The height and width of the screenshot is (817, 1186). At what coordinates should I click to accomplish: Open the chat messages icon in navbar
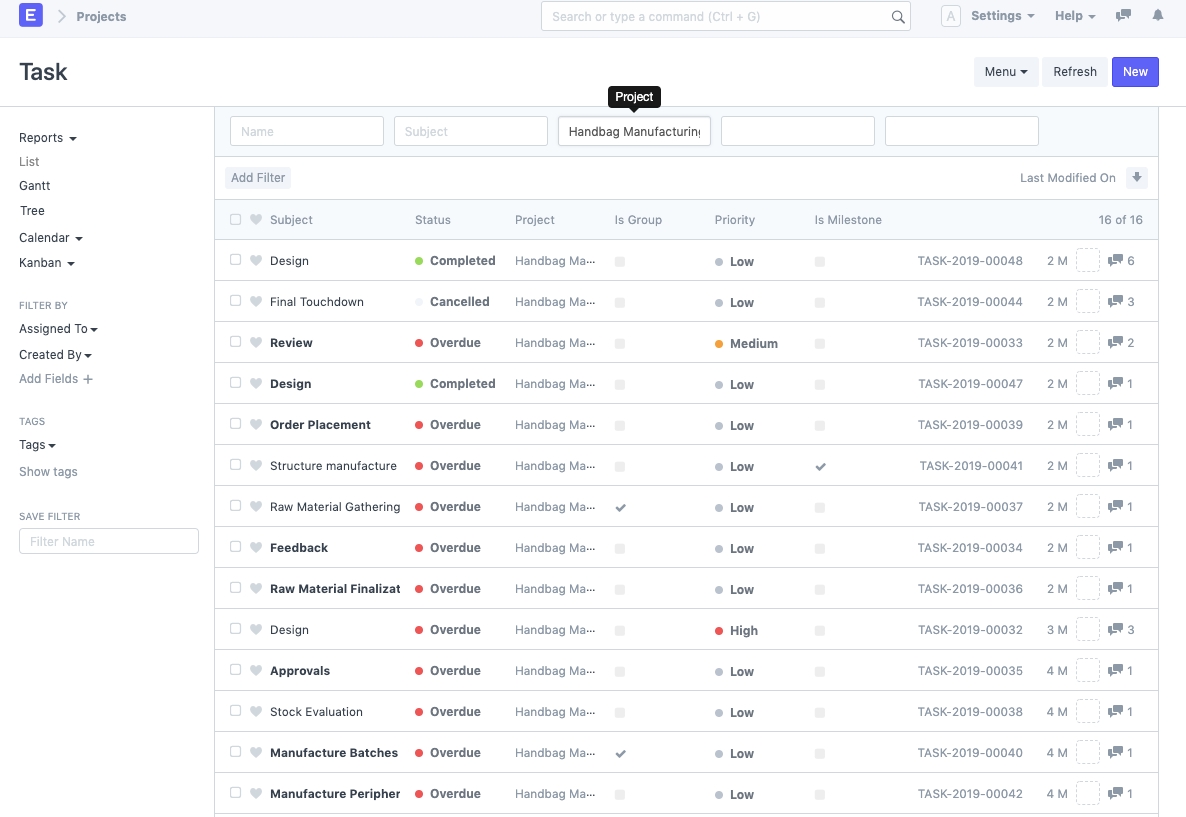pos(1123,16)
